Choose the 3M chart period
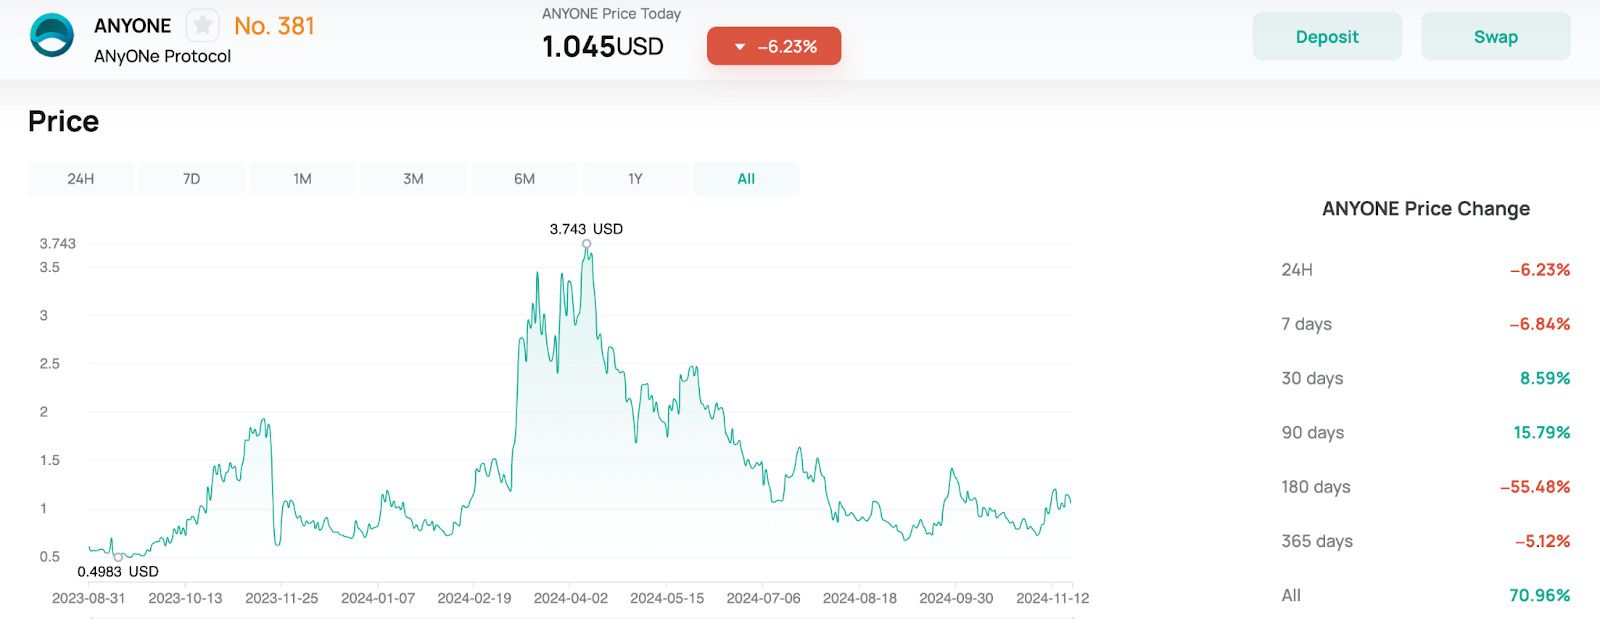 (413, 179)
